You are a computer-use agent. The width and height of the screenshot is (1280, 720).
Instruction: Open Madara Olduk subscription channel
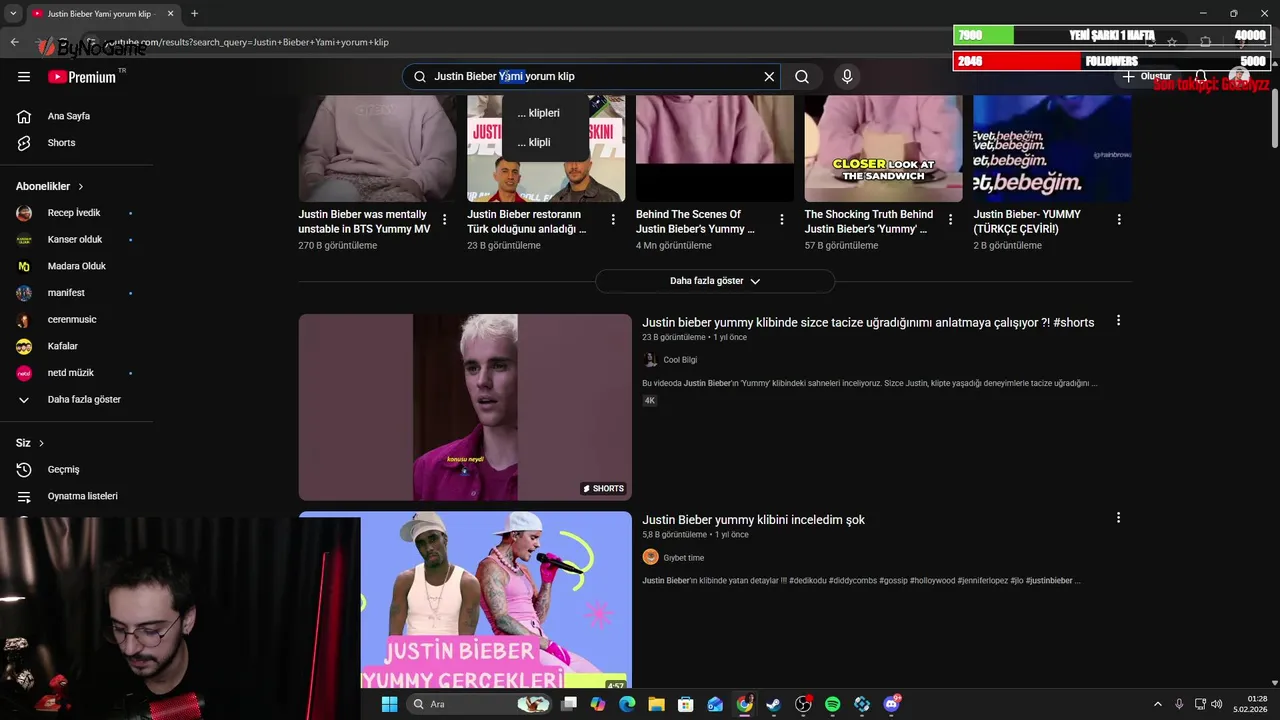click(x=76, y=266)
